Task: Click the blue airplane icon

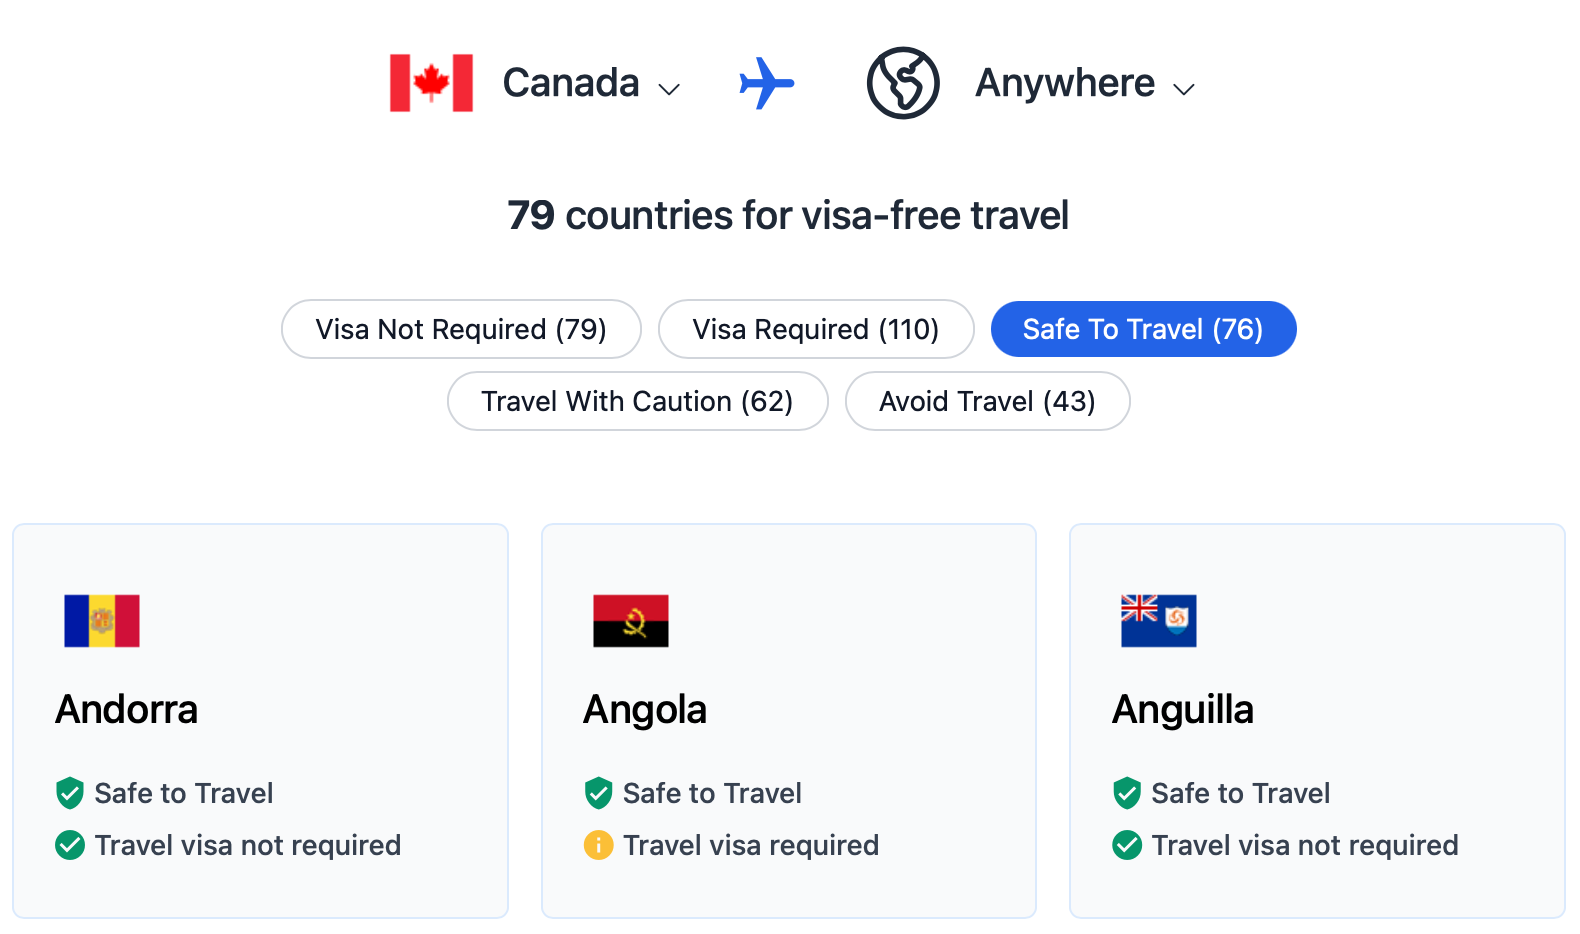Action: (x=766, y=83)
